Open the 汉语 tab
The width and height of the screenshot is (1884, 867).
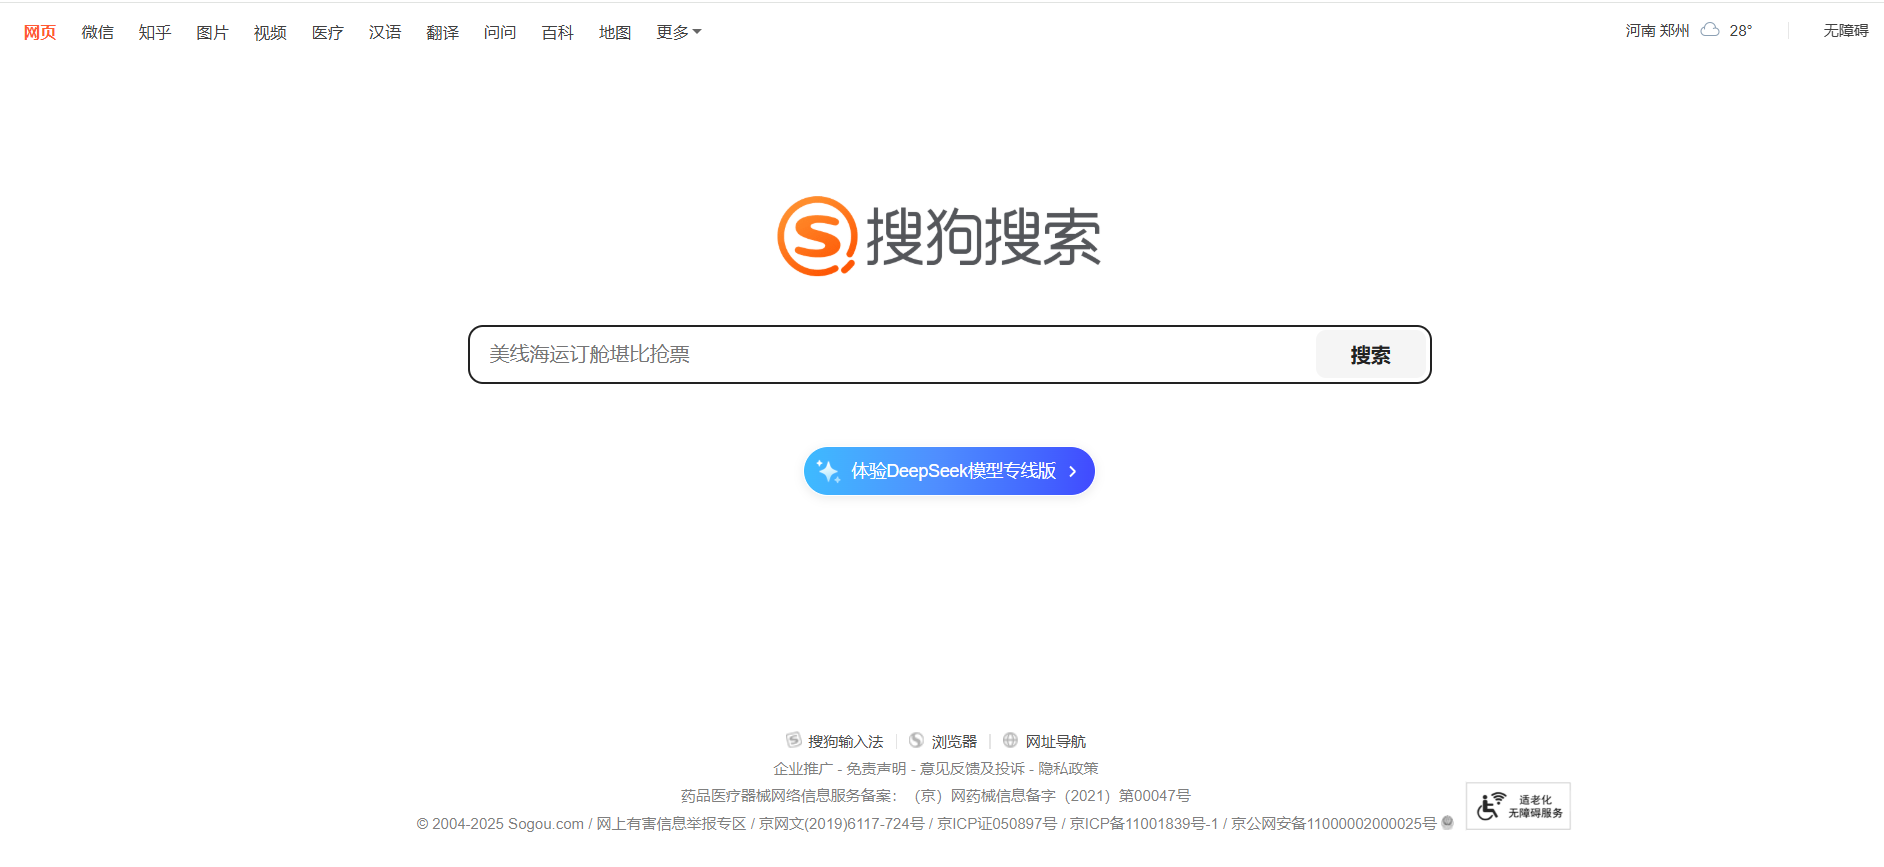pos(385,32)
